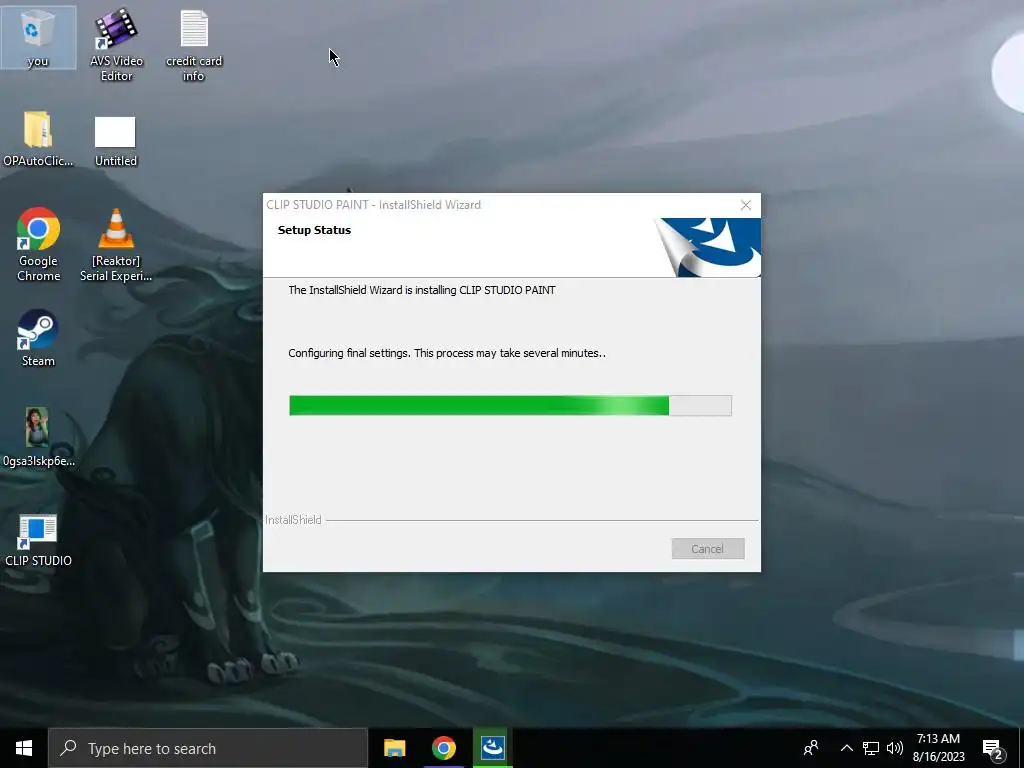The height and width of the screenshot is (768, 1024).
Task: Click the CLIP STUDIO PAINT installer title bar
Action: (496, 204)
